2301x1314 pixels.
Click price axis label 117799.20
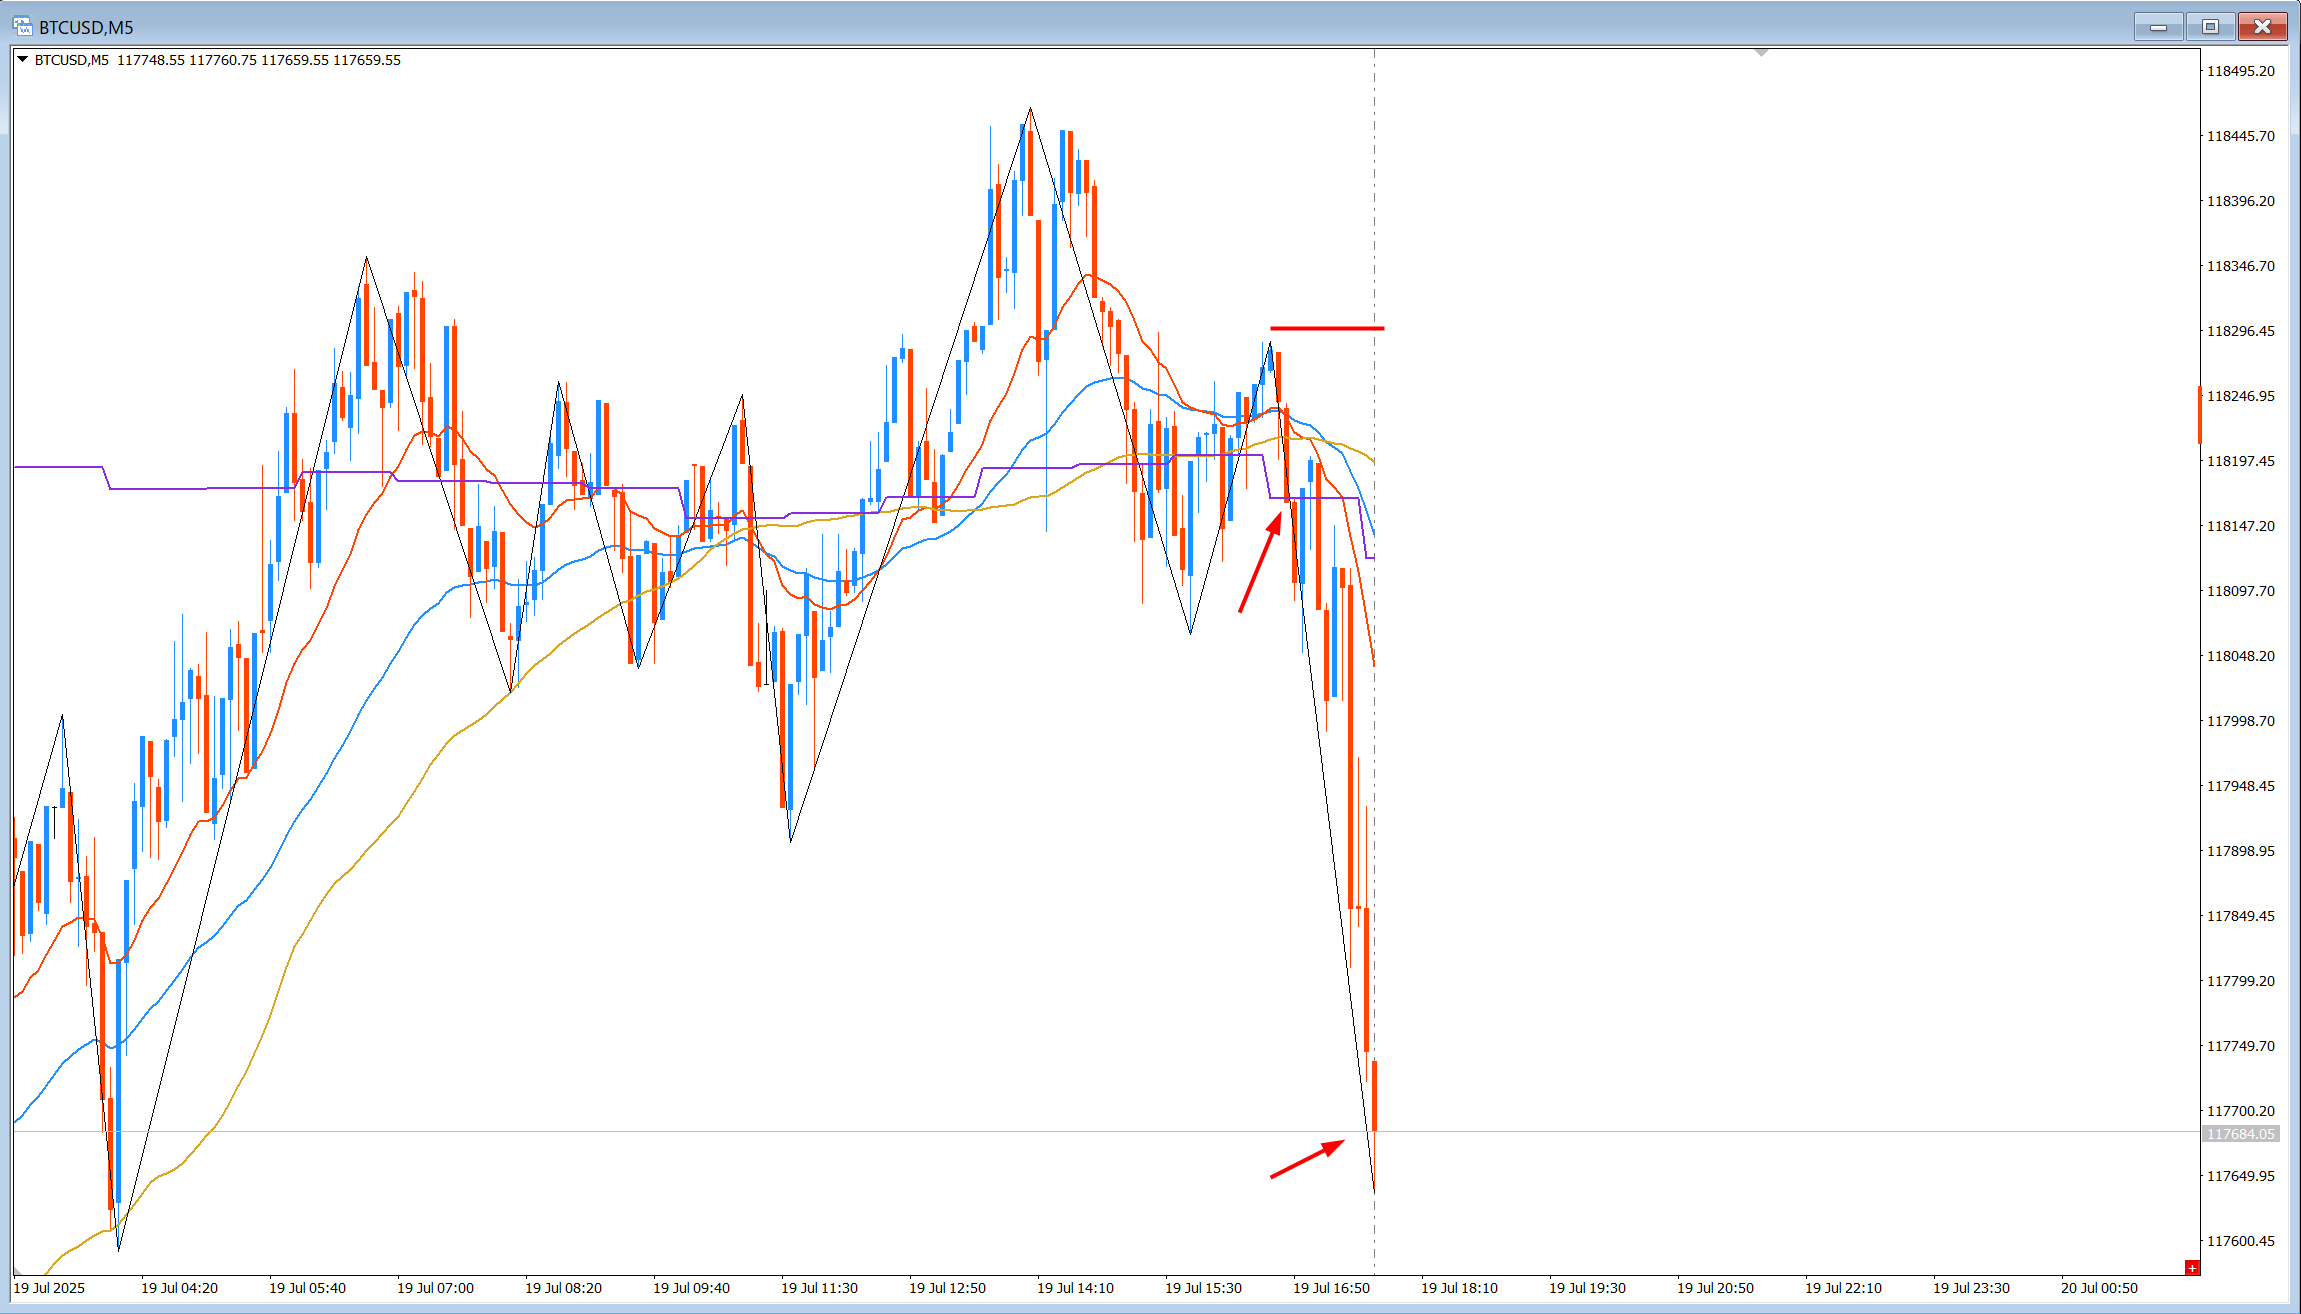[2241, 981]
